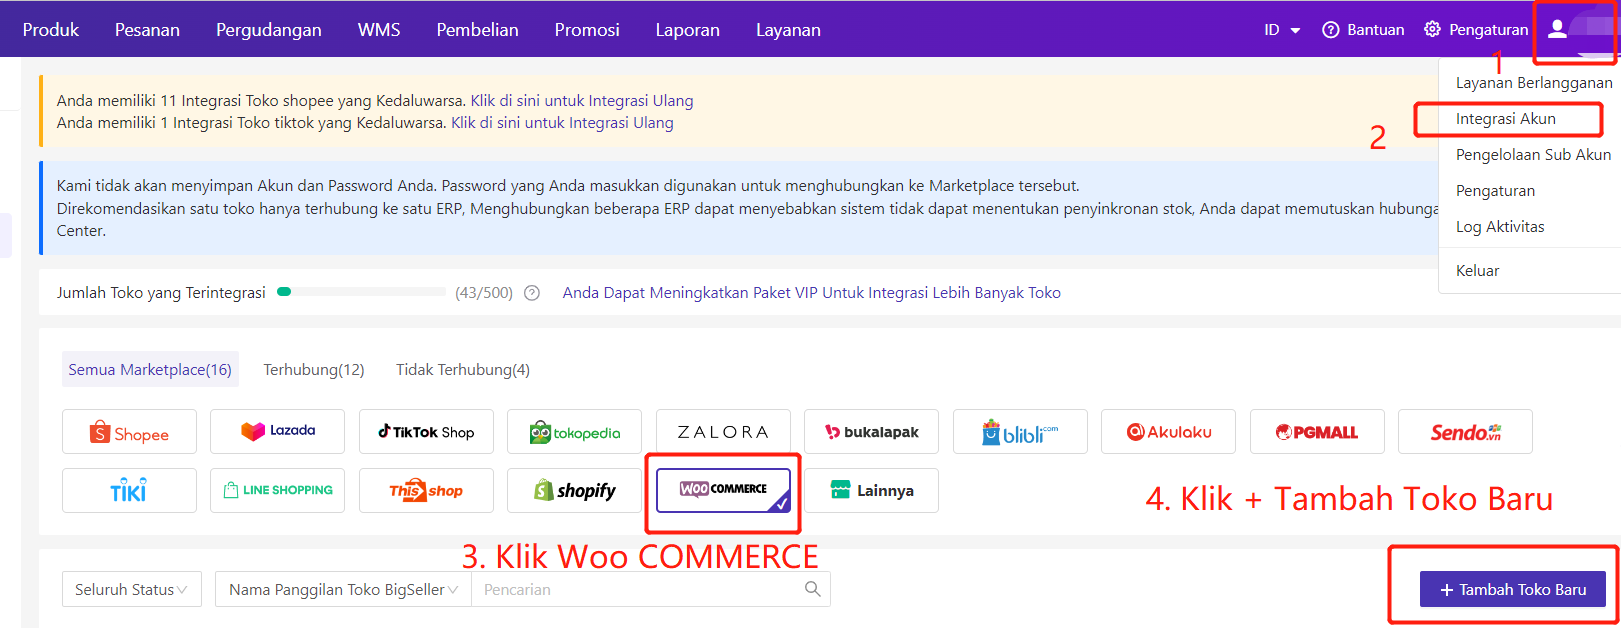The width and height of the screenshot is (1621, 628).
Task: Choose Keluar to log out
Action: click(x=1478, y=271)
